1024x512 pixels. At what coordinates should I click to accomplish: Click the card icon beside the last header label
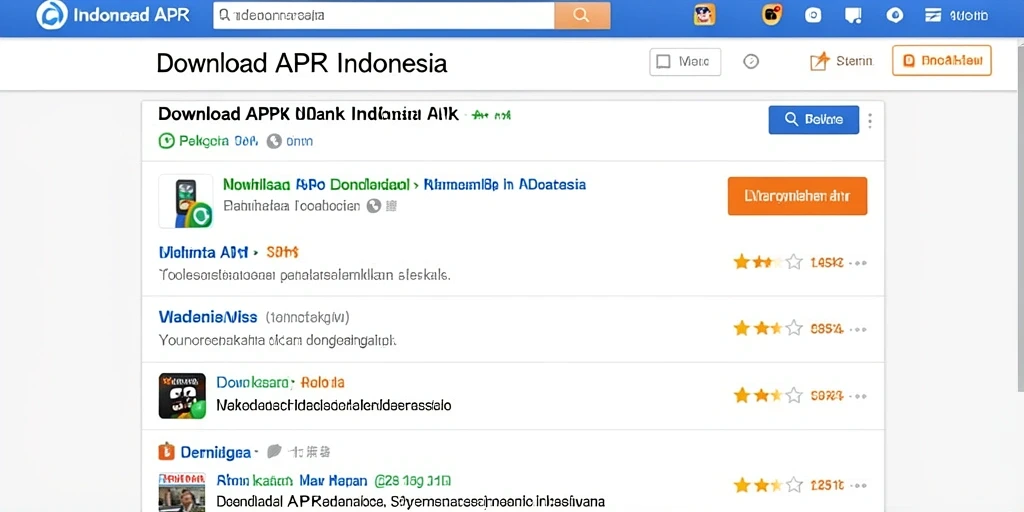click(x=933, y=15)
